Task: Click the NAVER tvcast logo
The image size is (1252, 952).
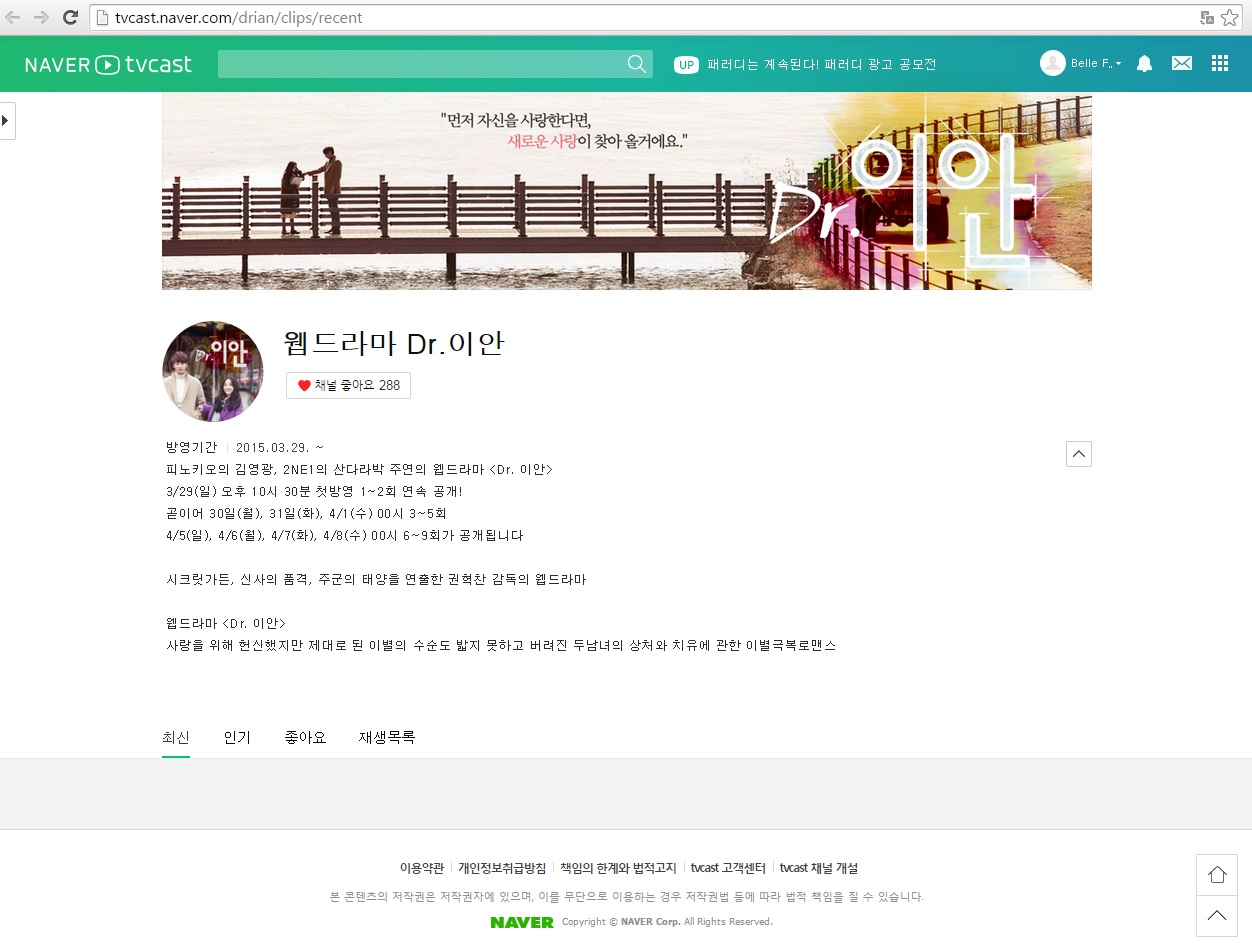Action: [x=108, y=64]
